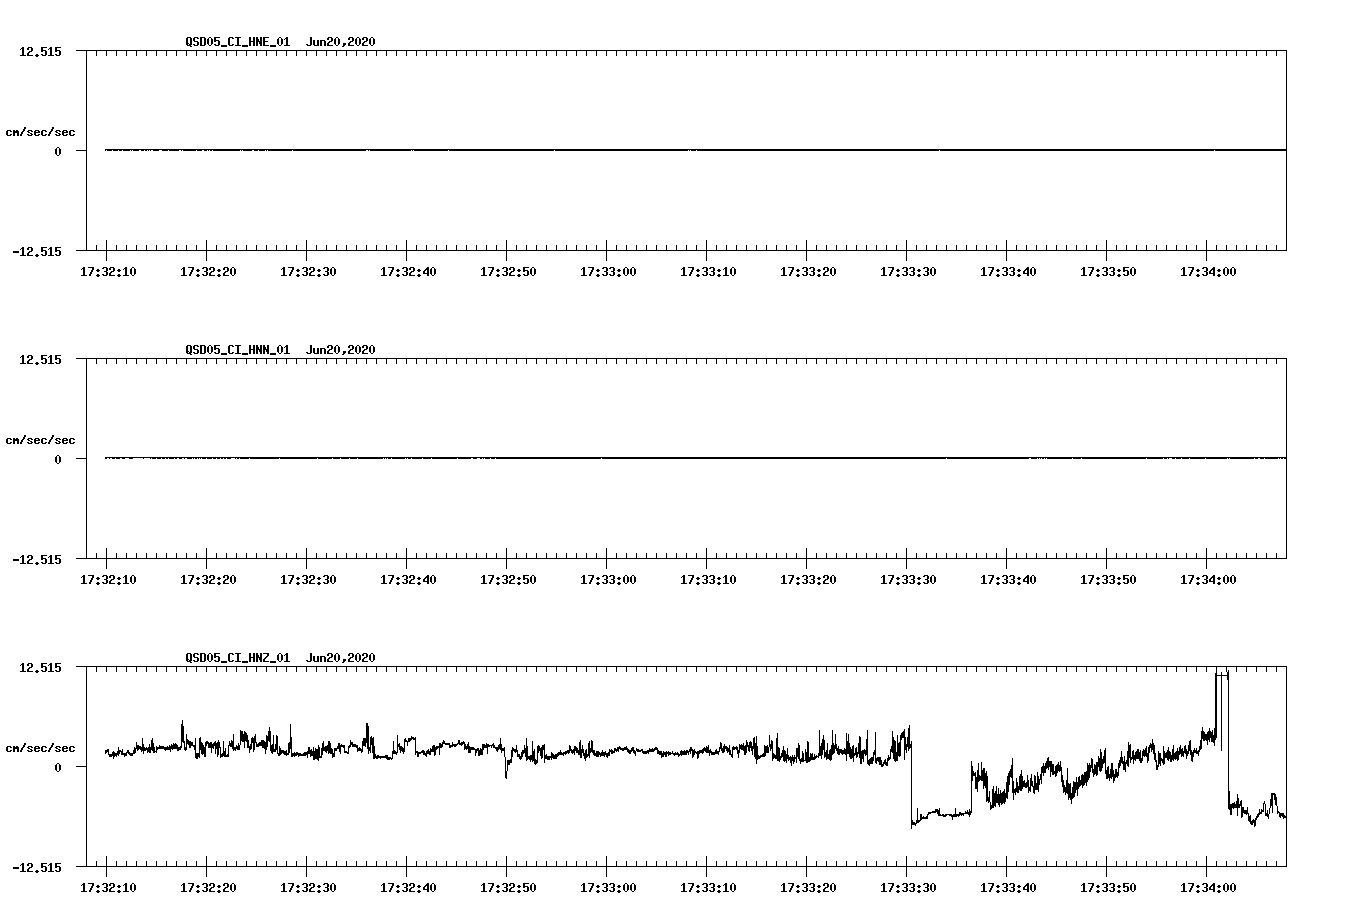The width and height of the screenshot is (1358, 924).
Task: Choose time label 17:34:00 under HNZ plot
Action: pos(1208,887)
